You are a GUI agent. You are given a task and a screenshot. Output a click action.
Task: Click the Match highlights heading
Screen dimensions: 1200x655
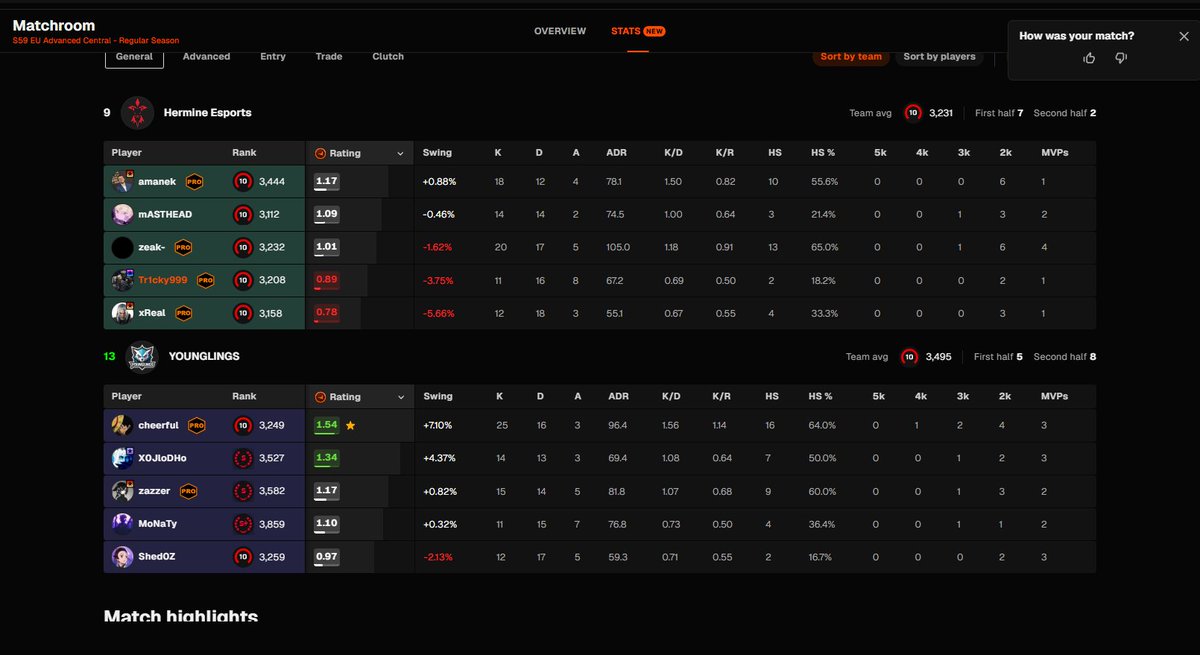(x=181, y=617)
